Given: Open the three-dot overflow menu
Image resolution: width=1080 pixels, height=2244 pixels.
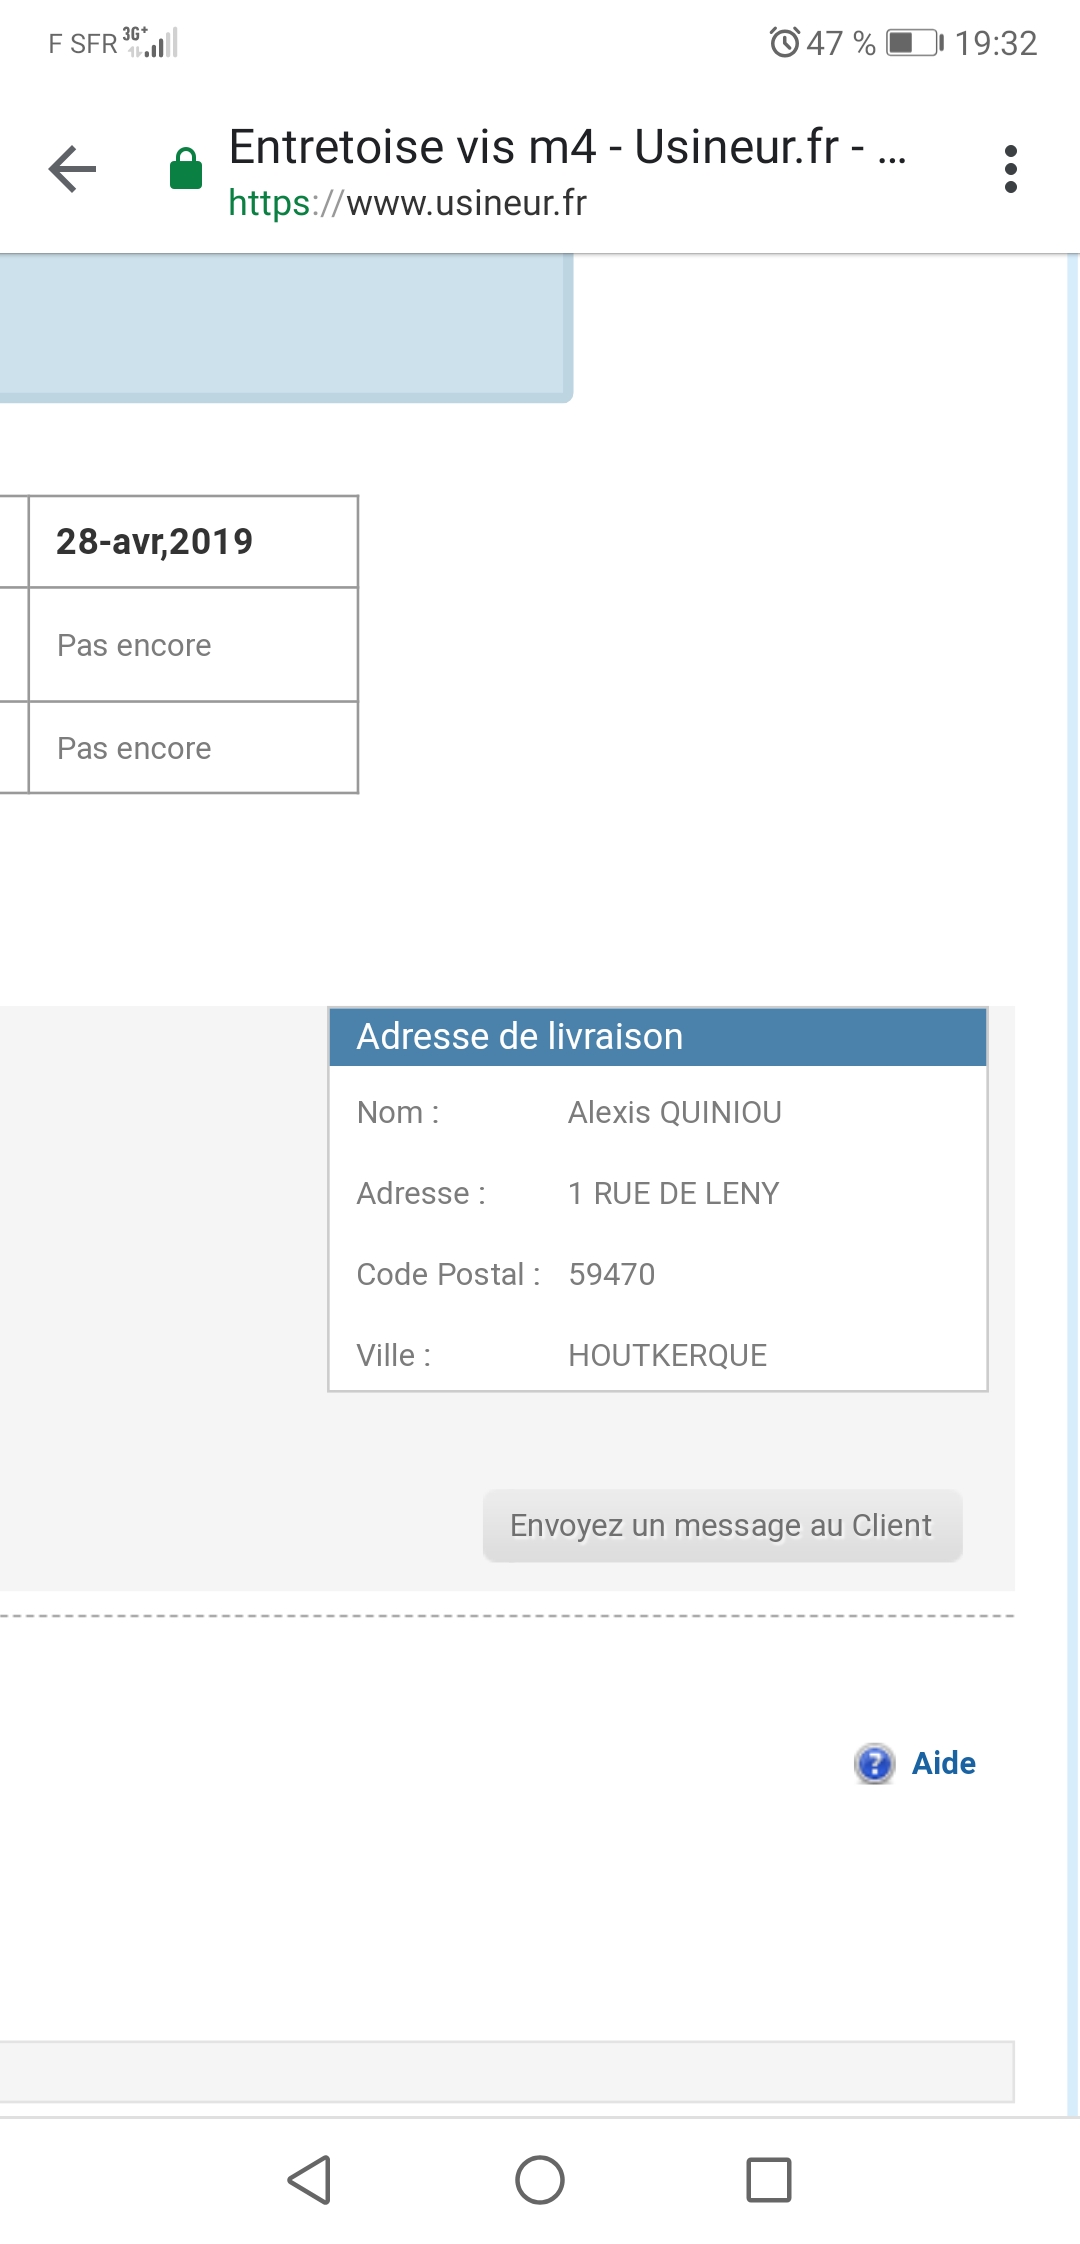Looking at the screenshot, I should pos(1011,169).
